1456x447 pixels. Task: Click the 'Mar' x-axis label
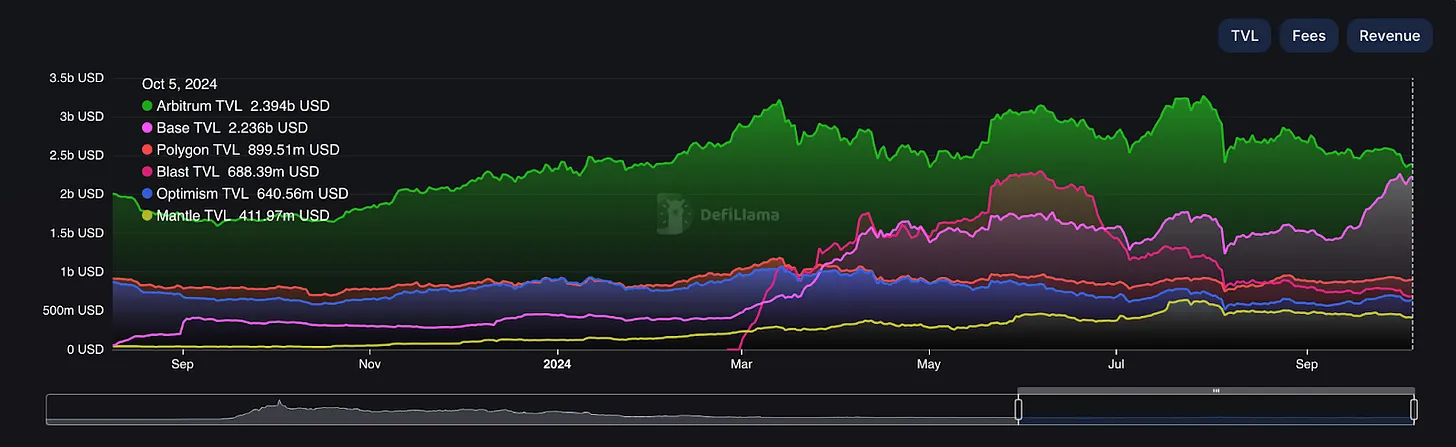[742, 366]
